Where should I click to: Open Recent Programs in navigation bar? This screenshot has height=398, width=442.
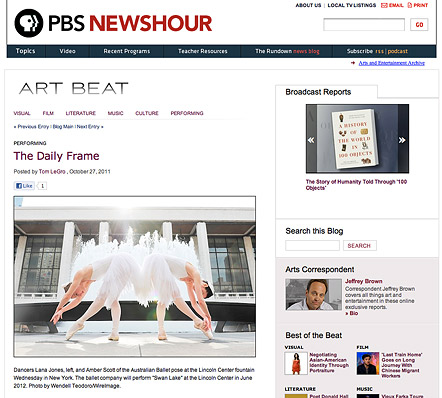[127, 51]
